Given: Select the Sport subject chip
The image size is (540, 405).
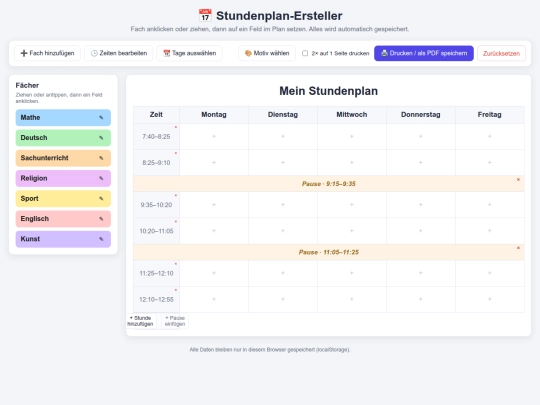Looking at the screenshot, I should click(63, 198).
